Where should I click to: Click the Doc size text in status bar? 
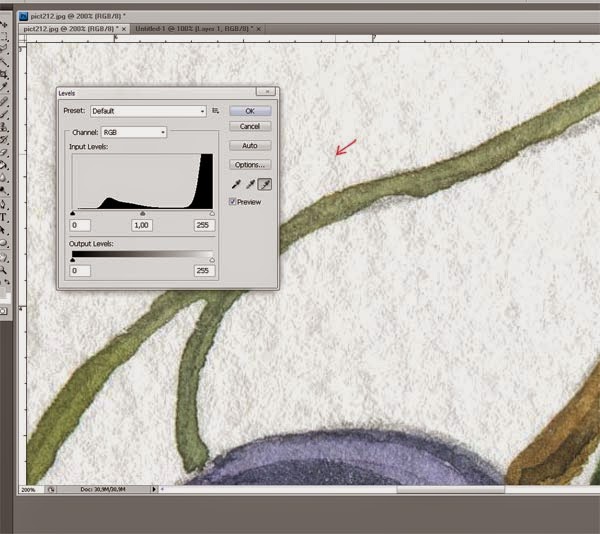(x=103, y=489)
